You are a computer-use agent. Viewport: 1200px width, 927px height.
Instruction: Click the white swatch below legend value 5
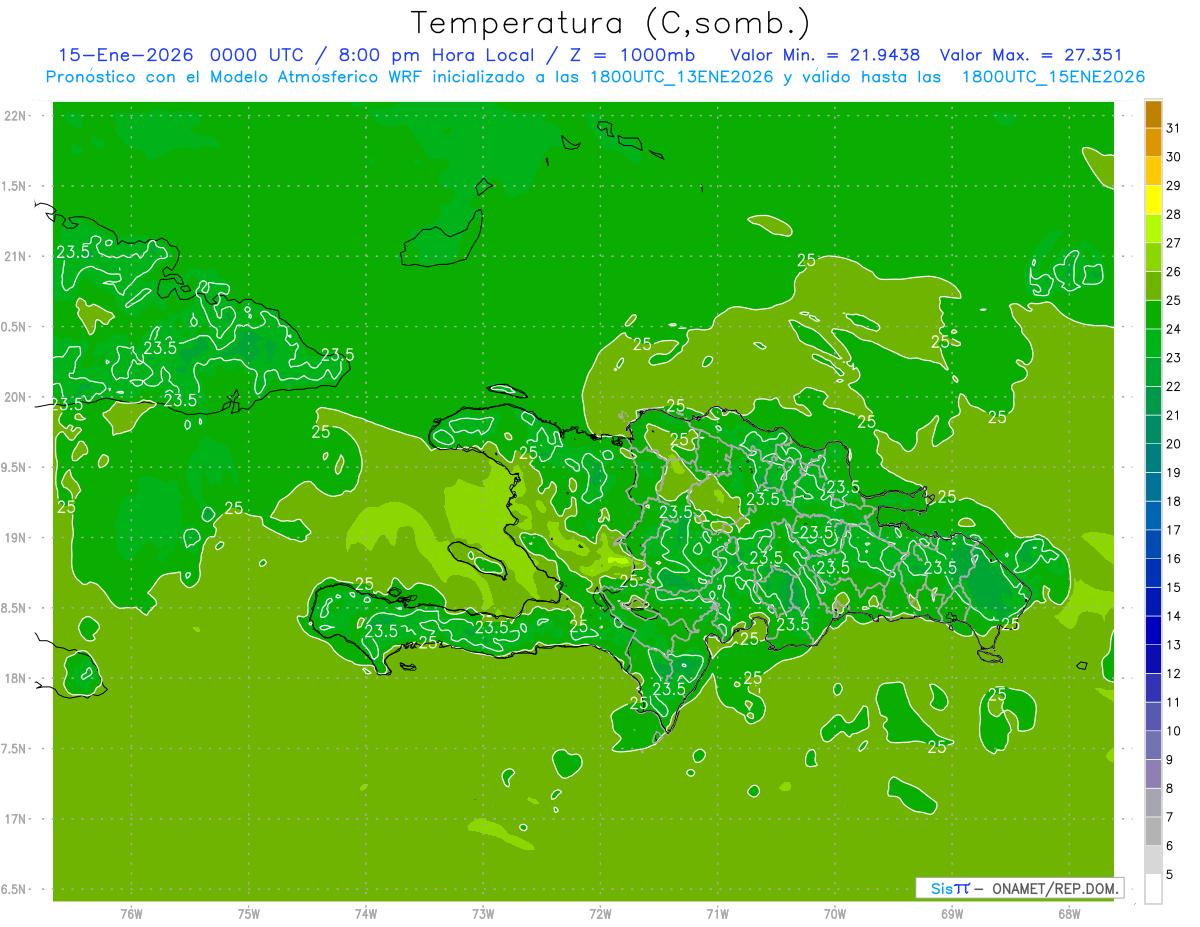point(1153,889)
